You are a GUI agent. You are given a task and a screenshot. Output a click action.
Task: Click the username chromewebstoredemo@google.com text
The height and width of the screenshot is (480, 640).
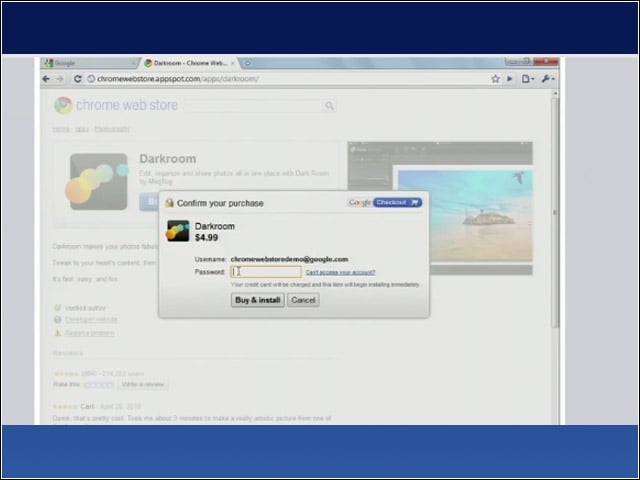click(289, 259)
